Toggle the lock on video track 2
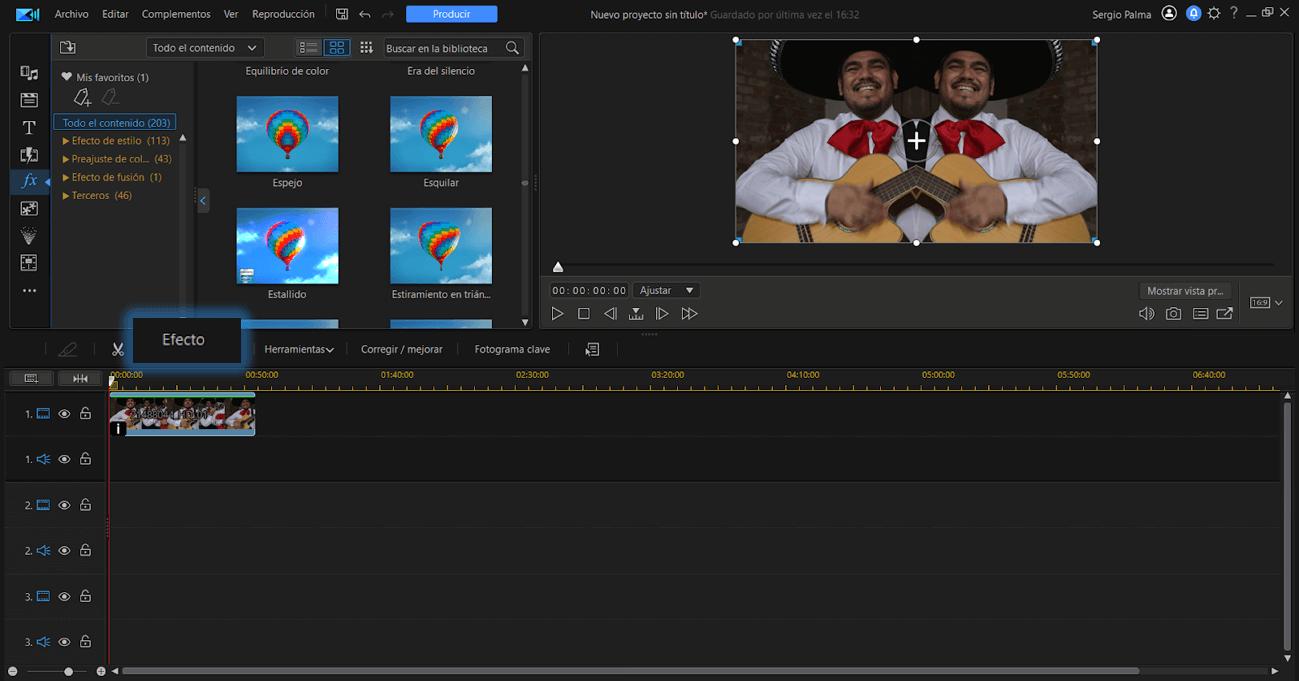The width and height of the screenshot is (1299, 681). click(86, 506)
